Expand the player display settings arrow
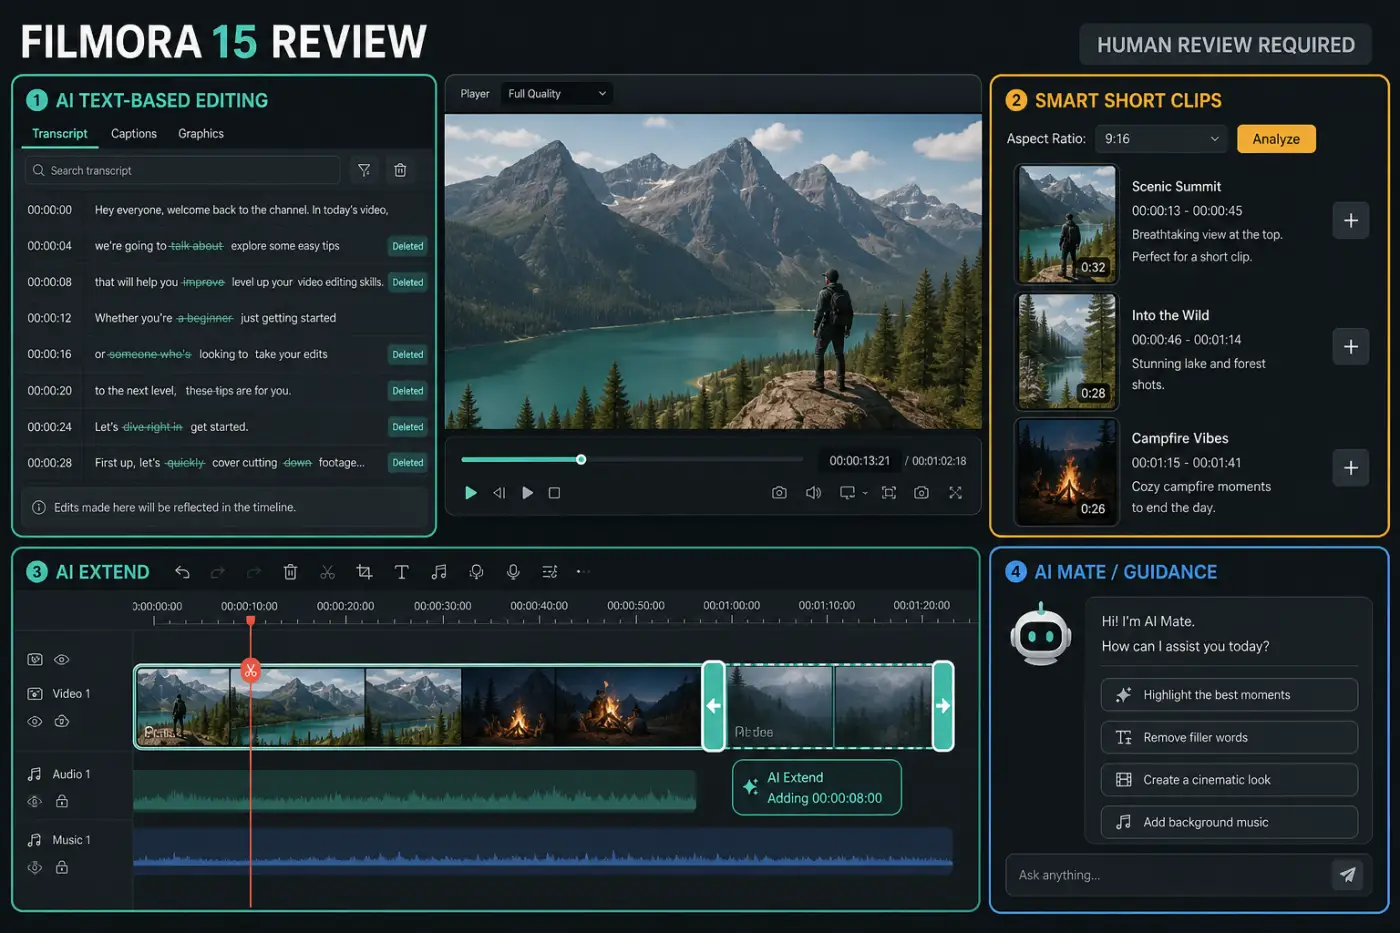 click(865, 493)
